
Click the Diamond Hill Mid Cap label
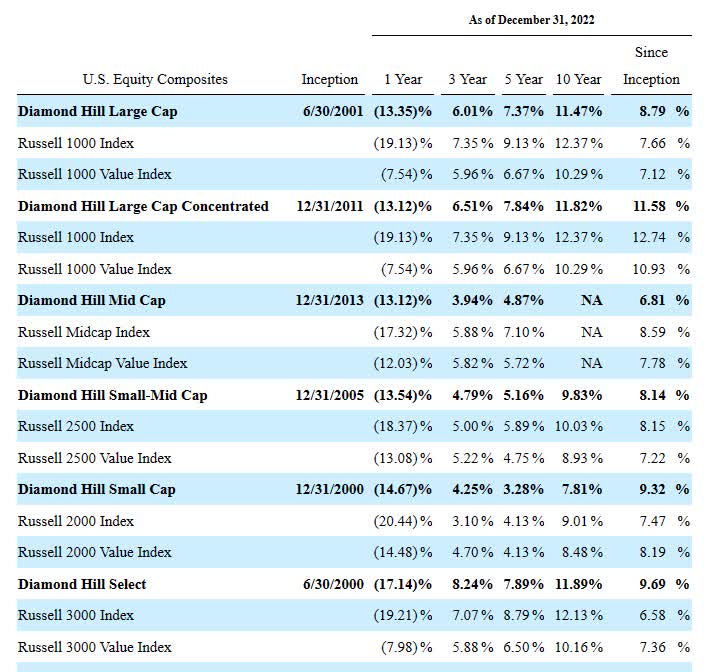(92, 301)
